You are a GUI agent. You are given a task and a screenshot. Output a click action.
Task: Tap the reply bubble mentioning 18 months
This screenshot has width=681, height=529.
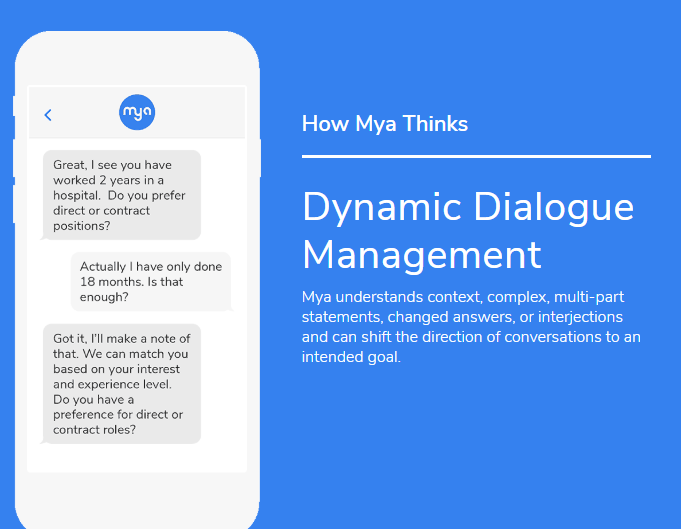151,282
